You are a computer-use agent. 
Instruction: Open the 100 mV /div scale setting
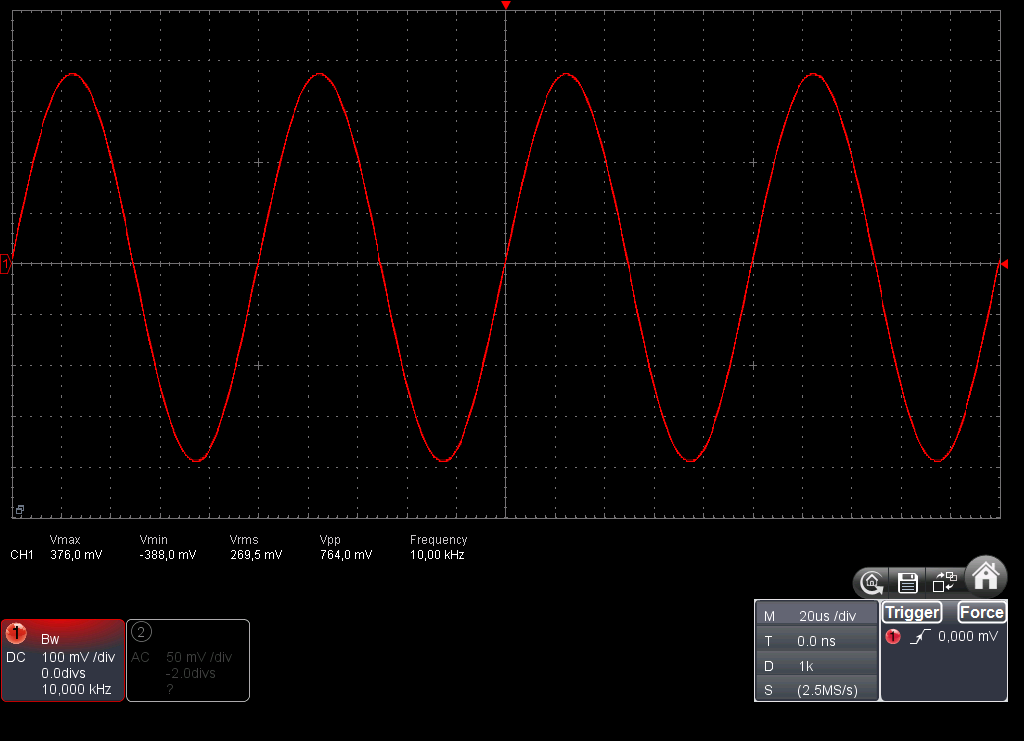tap(78, 657)
